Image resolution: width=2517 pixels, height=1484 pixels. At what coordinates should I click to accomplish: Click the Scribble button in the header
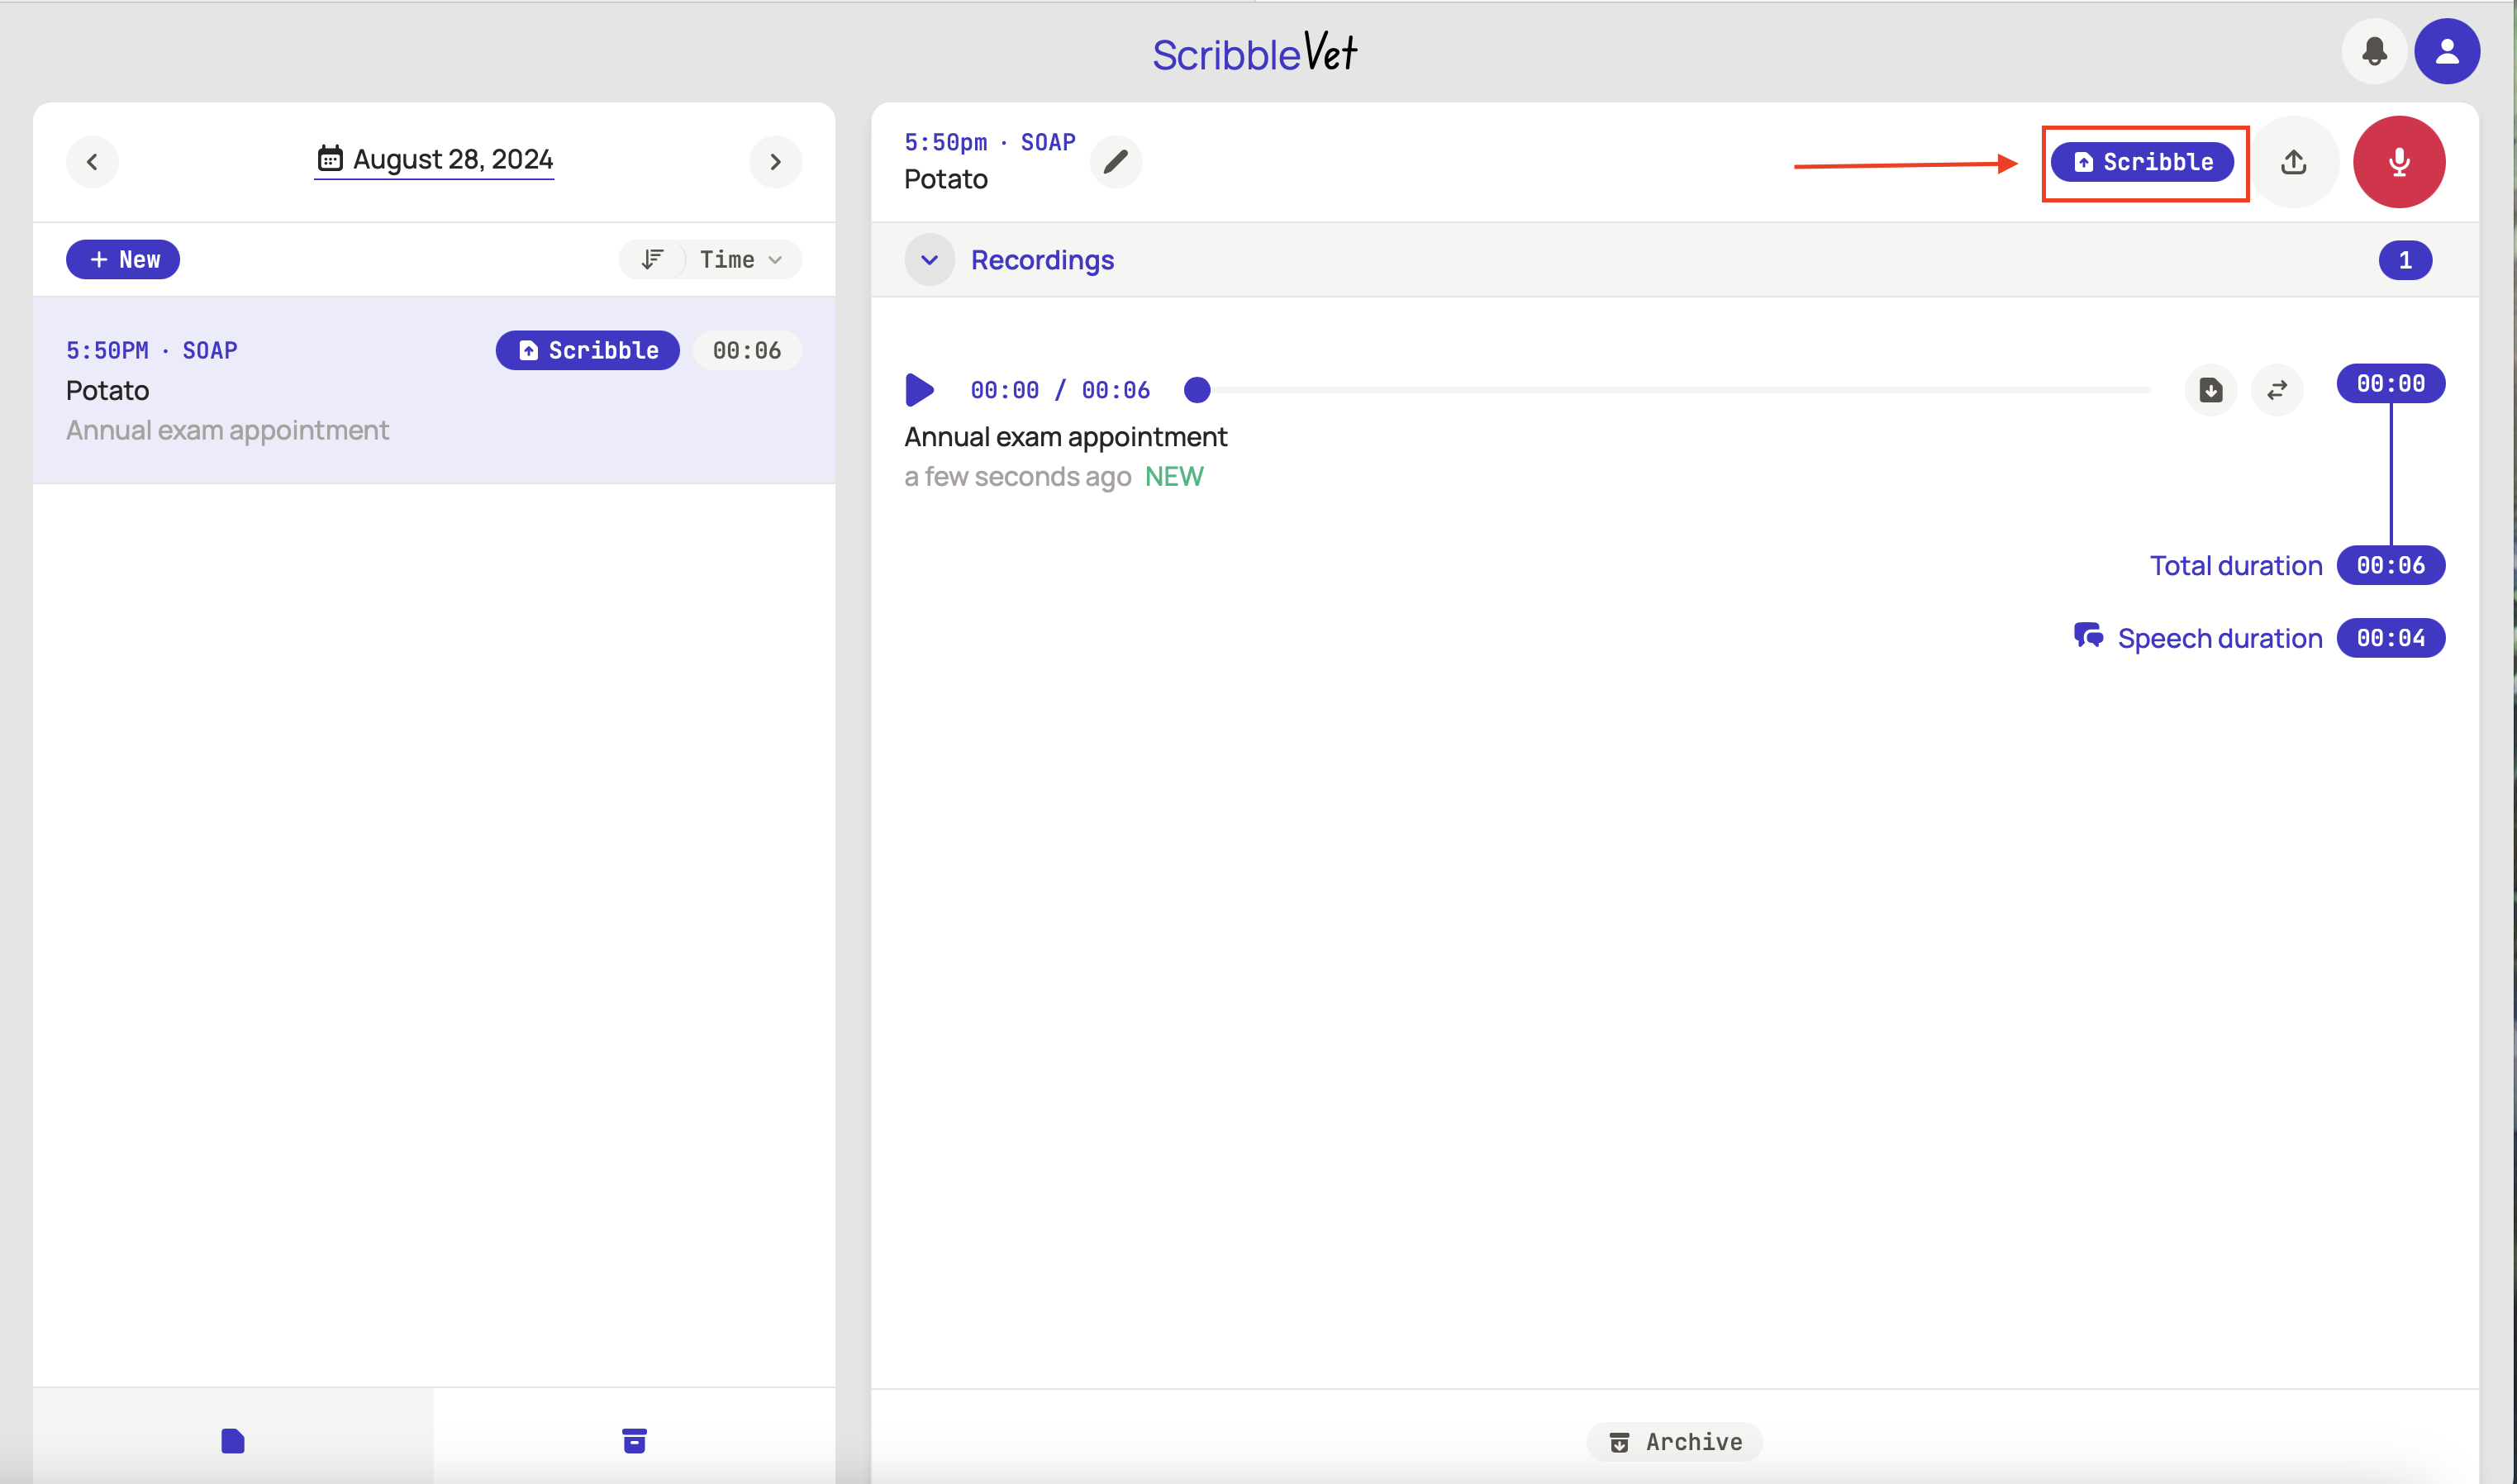2142,161
